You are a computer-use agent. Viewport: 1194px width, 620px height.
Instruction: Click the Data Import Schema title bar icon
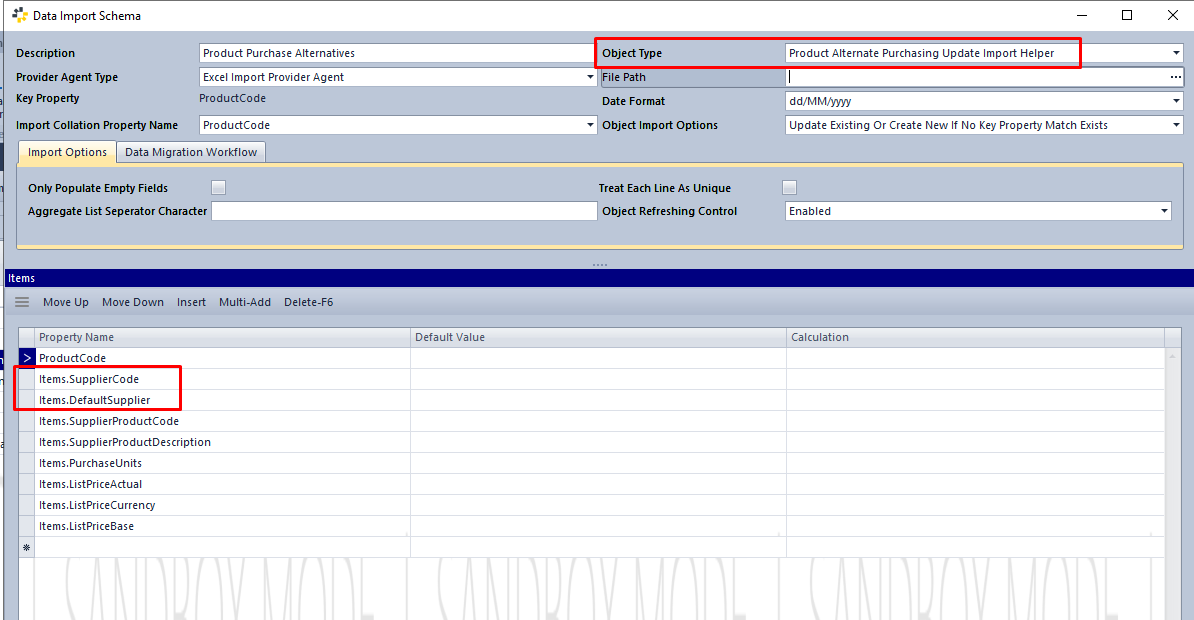coord(17,15)
